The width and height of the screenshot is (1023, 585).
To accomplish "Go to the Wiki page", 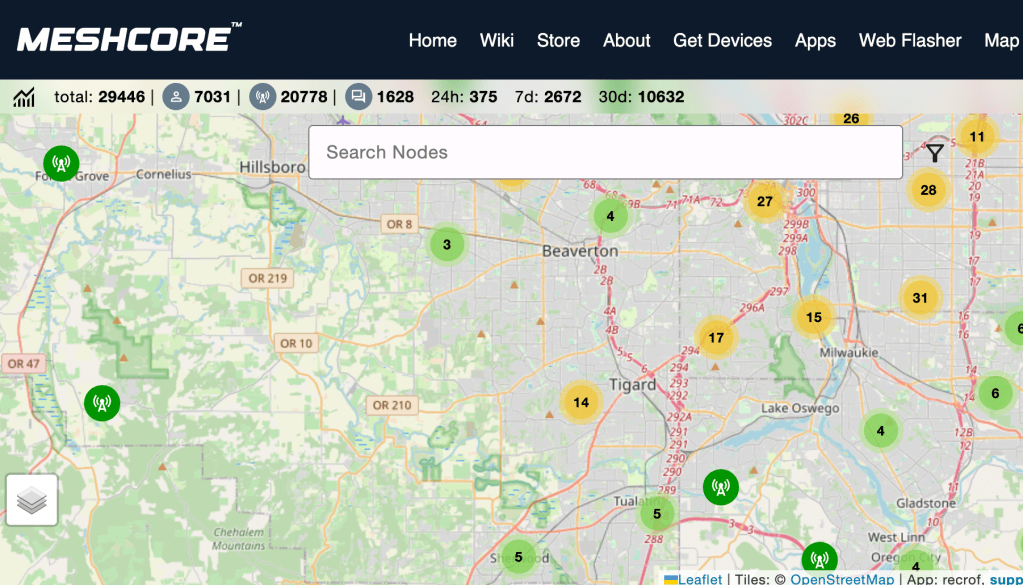I will 497,40.
